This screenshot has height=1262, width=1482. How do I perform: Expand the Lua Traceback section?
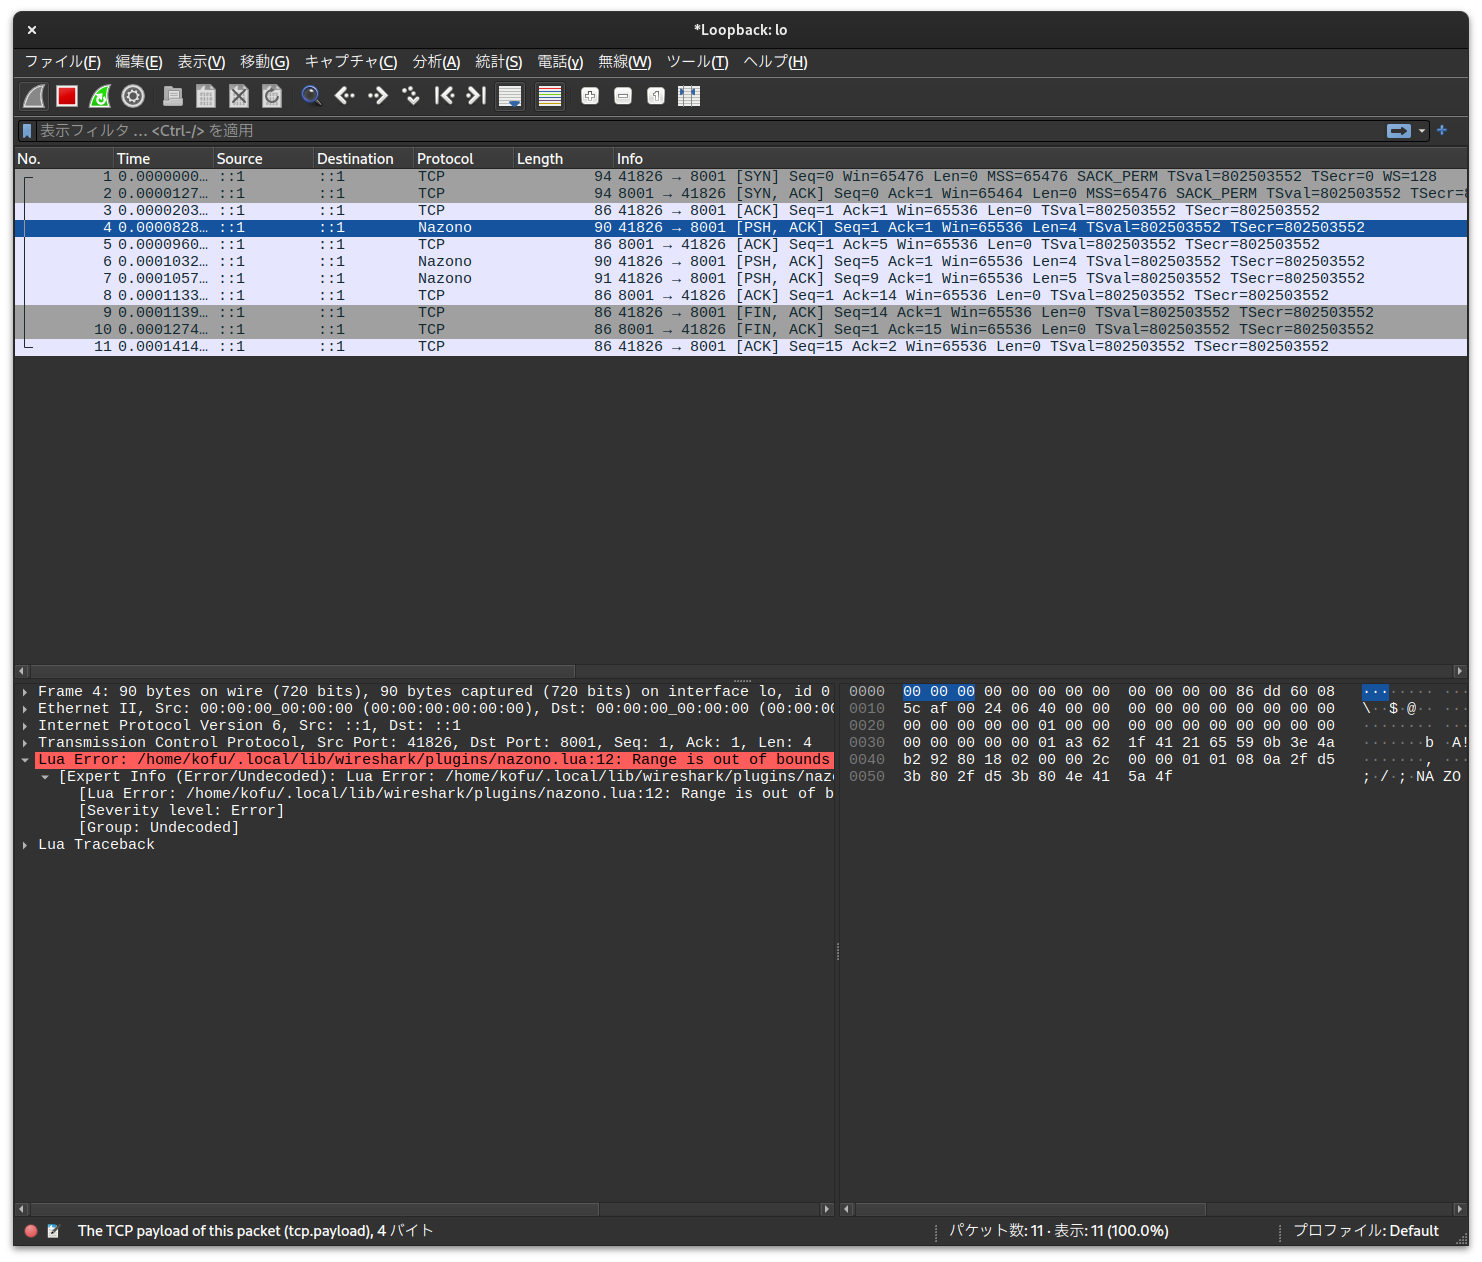point(25,845)
